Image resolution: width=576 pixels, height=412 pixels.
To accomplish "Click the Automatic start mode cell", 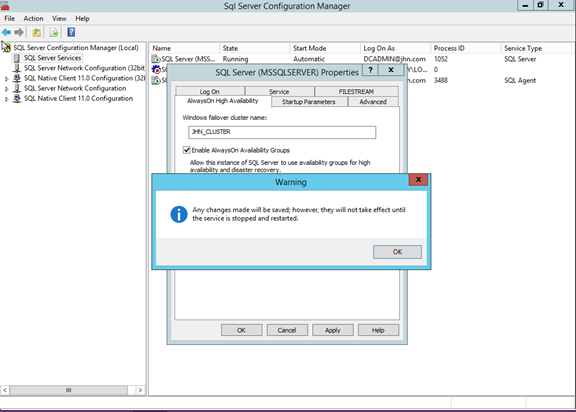I will [x=309, y=59].
